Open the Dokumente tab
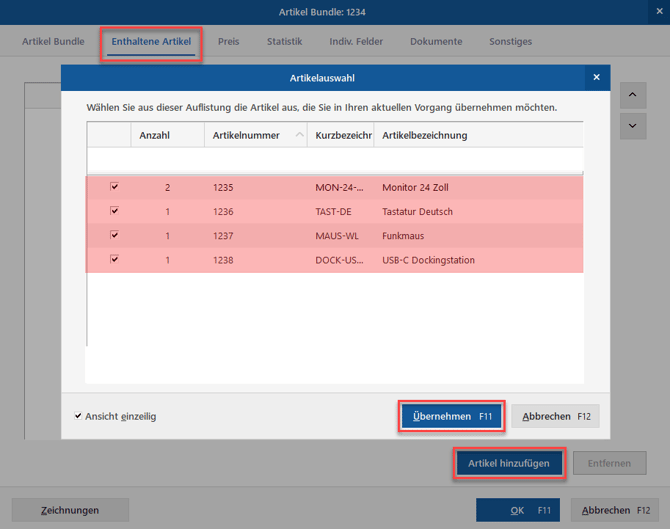This screenshot has height=529, width=670. tap(436, 41)
